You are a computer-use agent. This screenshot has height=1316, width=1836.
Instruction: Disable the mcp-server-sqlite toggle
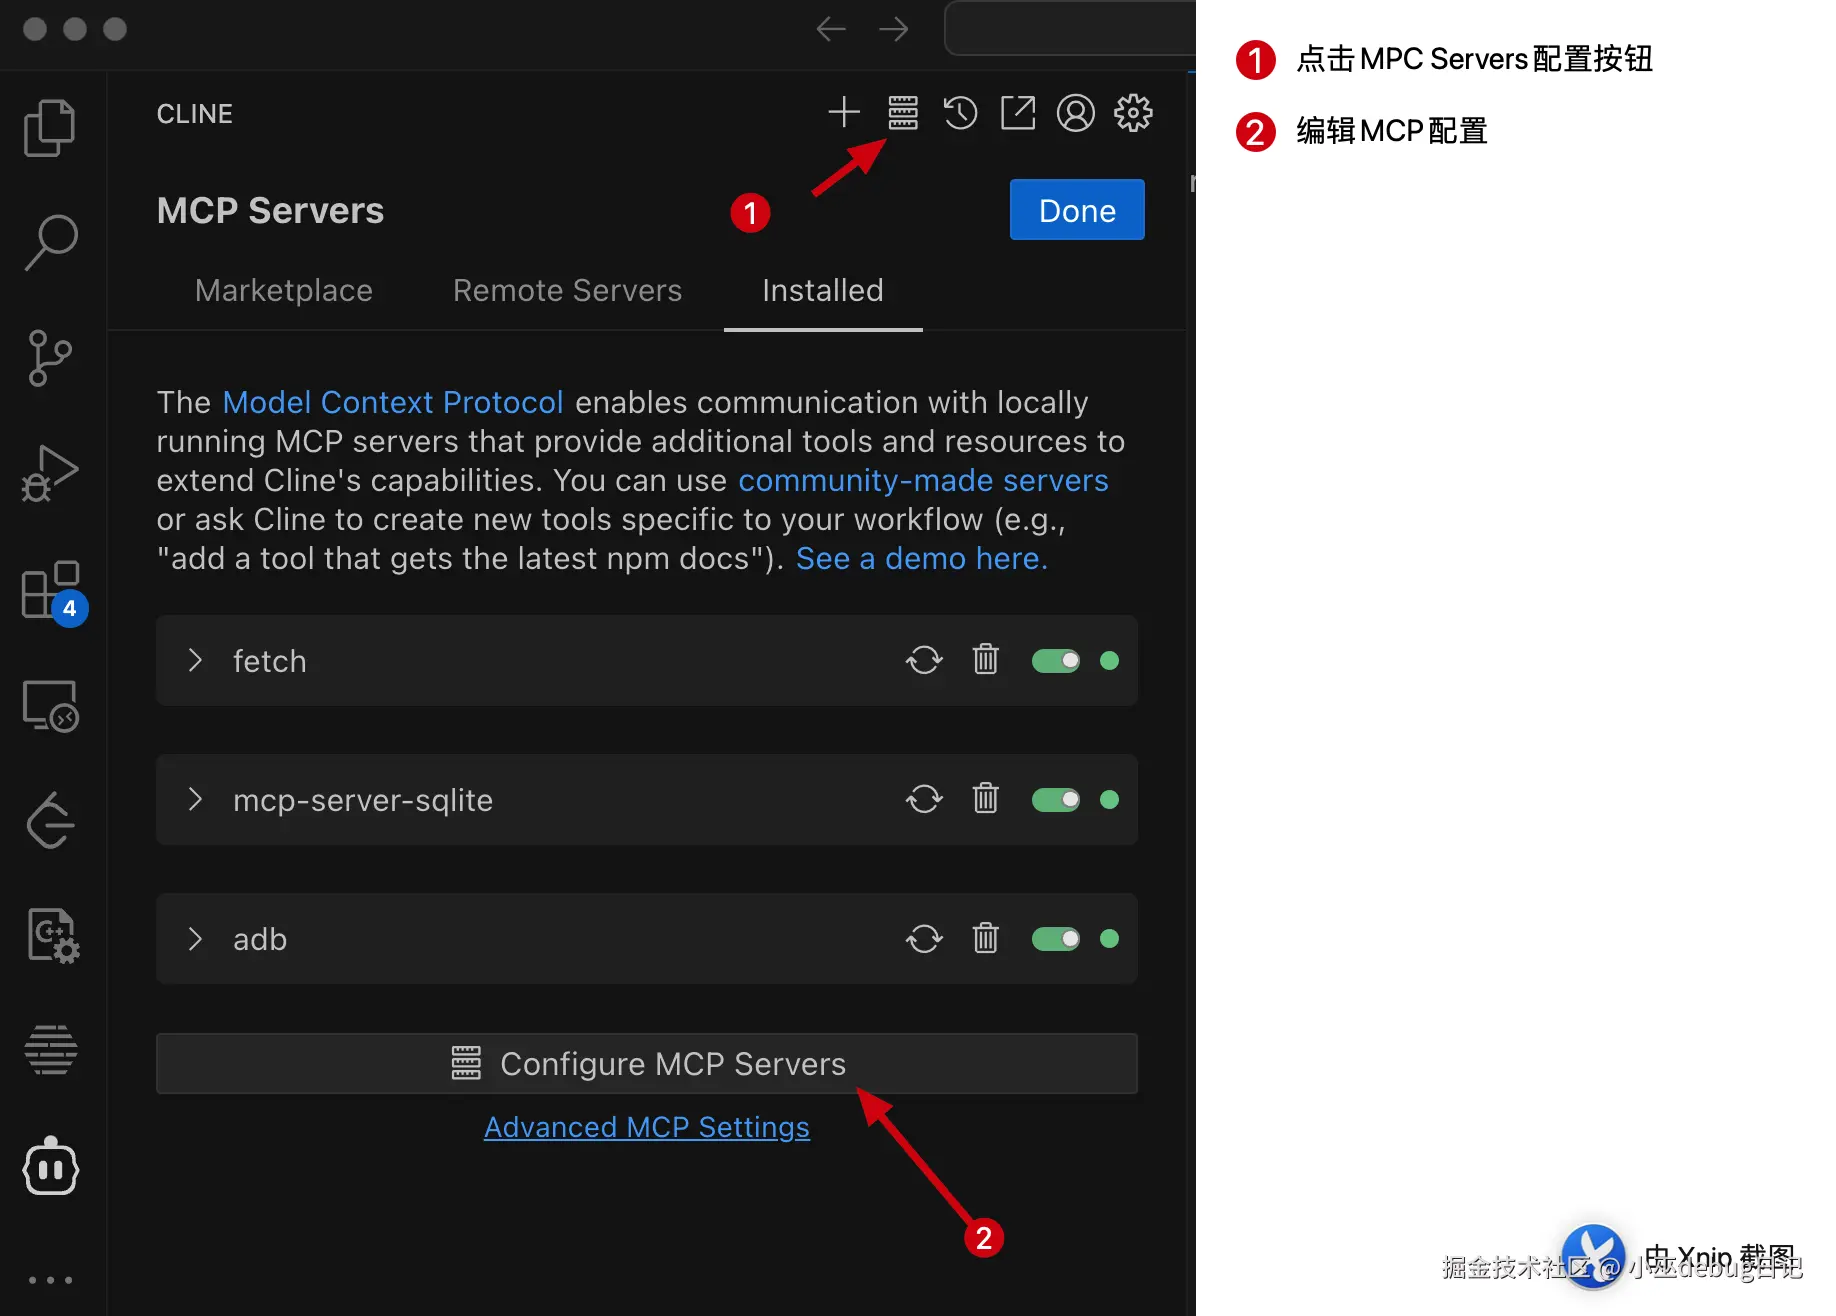[x=1056, y=799]
